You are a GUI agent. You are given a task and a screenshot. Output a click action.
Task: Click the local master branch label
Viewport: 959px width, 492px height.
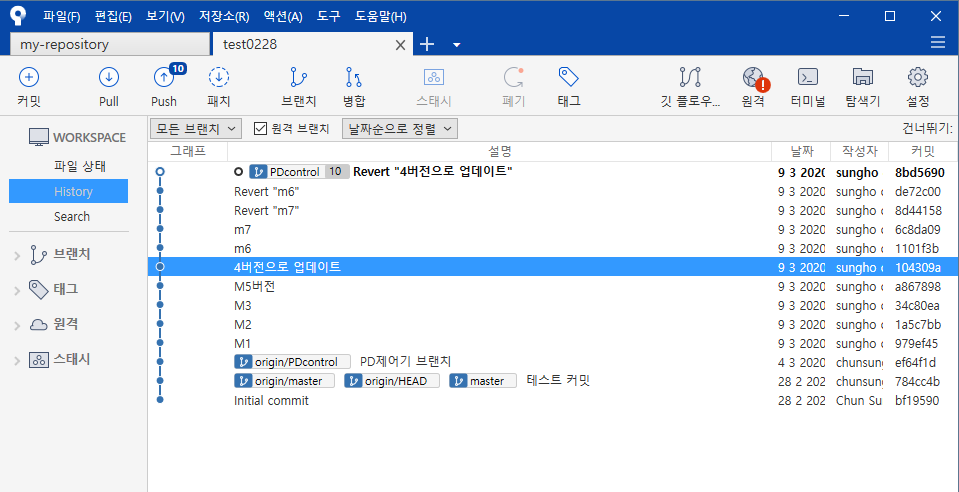tap(483, 381)
